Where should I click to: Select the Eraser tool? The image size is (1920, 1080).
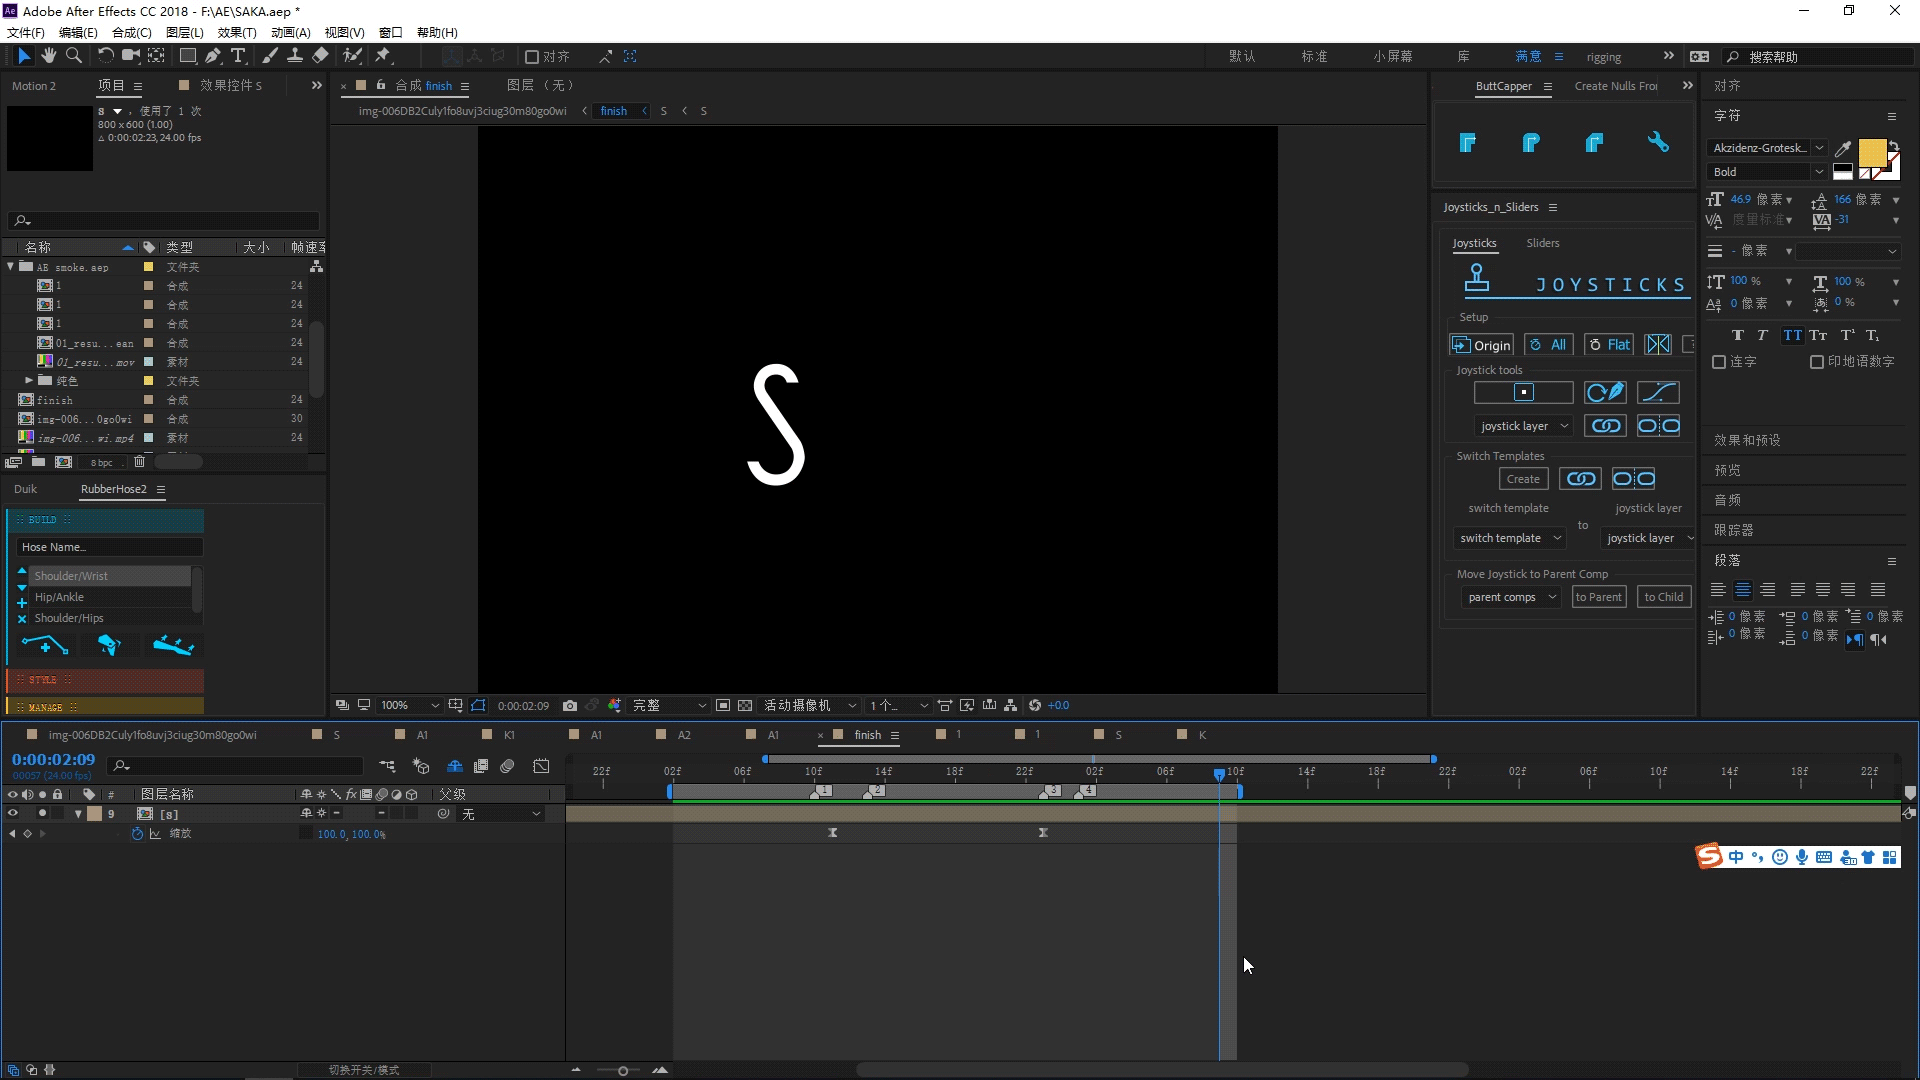pos(320,56)
